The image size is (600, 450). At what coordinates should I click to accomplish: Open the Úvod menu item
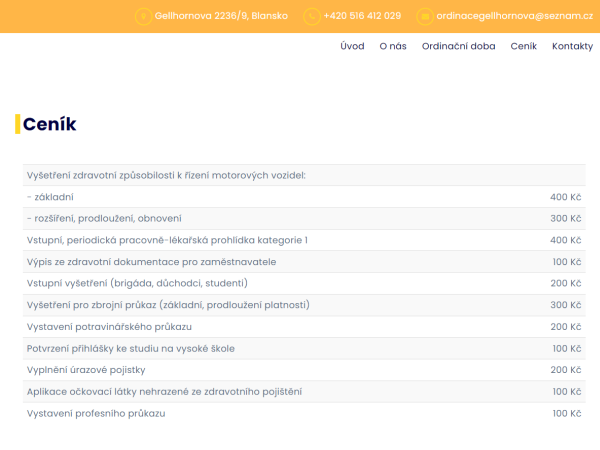tap(352, 46)
